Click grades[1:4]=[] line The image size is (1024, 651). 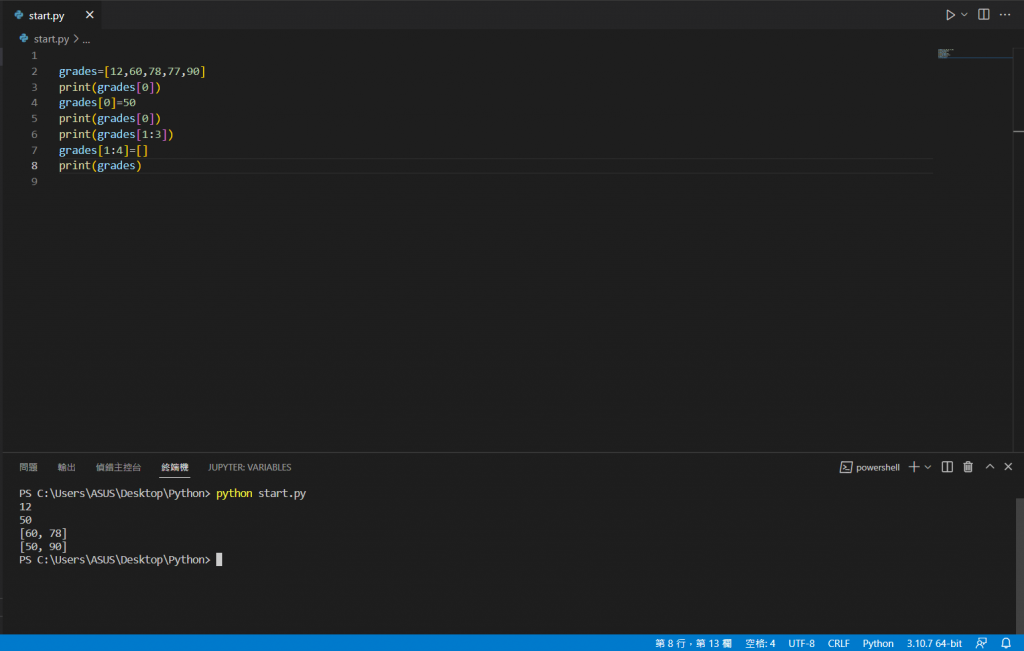pos(103,150)
